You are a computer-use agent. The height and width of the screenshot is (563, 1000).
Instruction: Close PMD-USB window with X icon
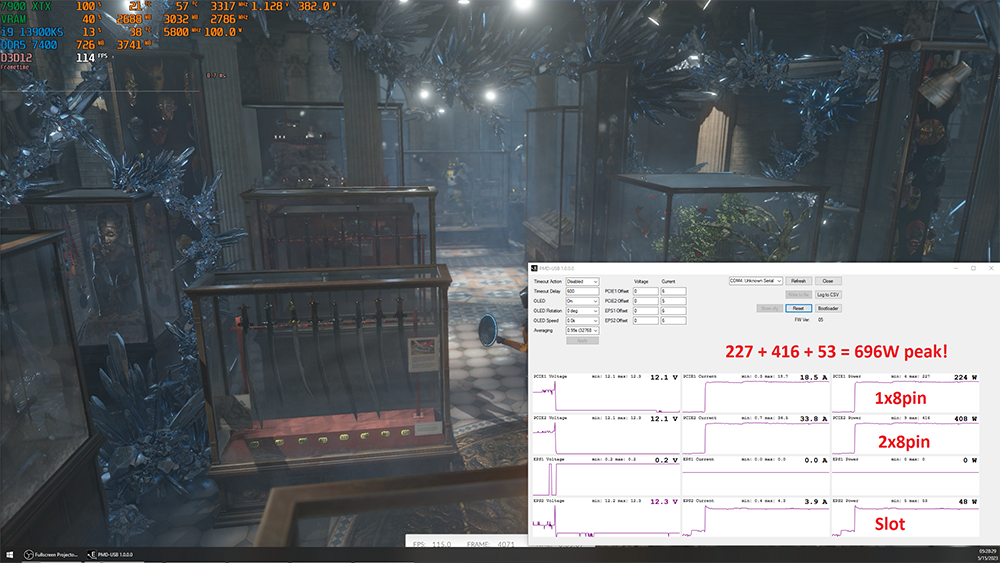click(x=990, y=268)
